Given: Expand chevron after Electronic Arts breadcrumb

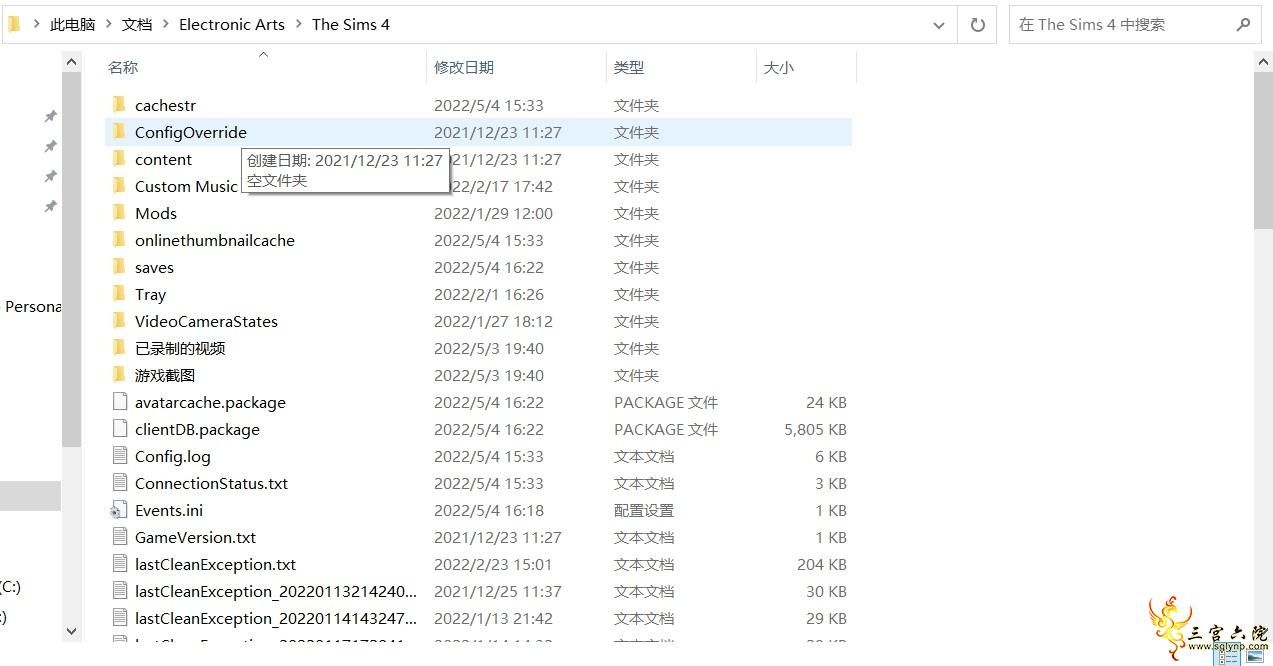Looking at the screenshot, I should [298, 24].
